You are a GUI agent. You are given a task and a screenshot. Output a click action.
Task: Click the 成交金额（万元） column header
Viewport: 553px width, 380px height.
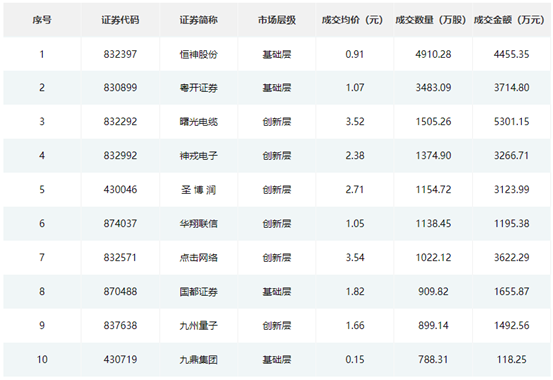coord(509,20)
